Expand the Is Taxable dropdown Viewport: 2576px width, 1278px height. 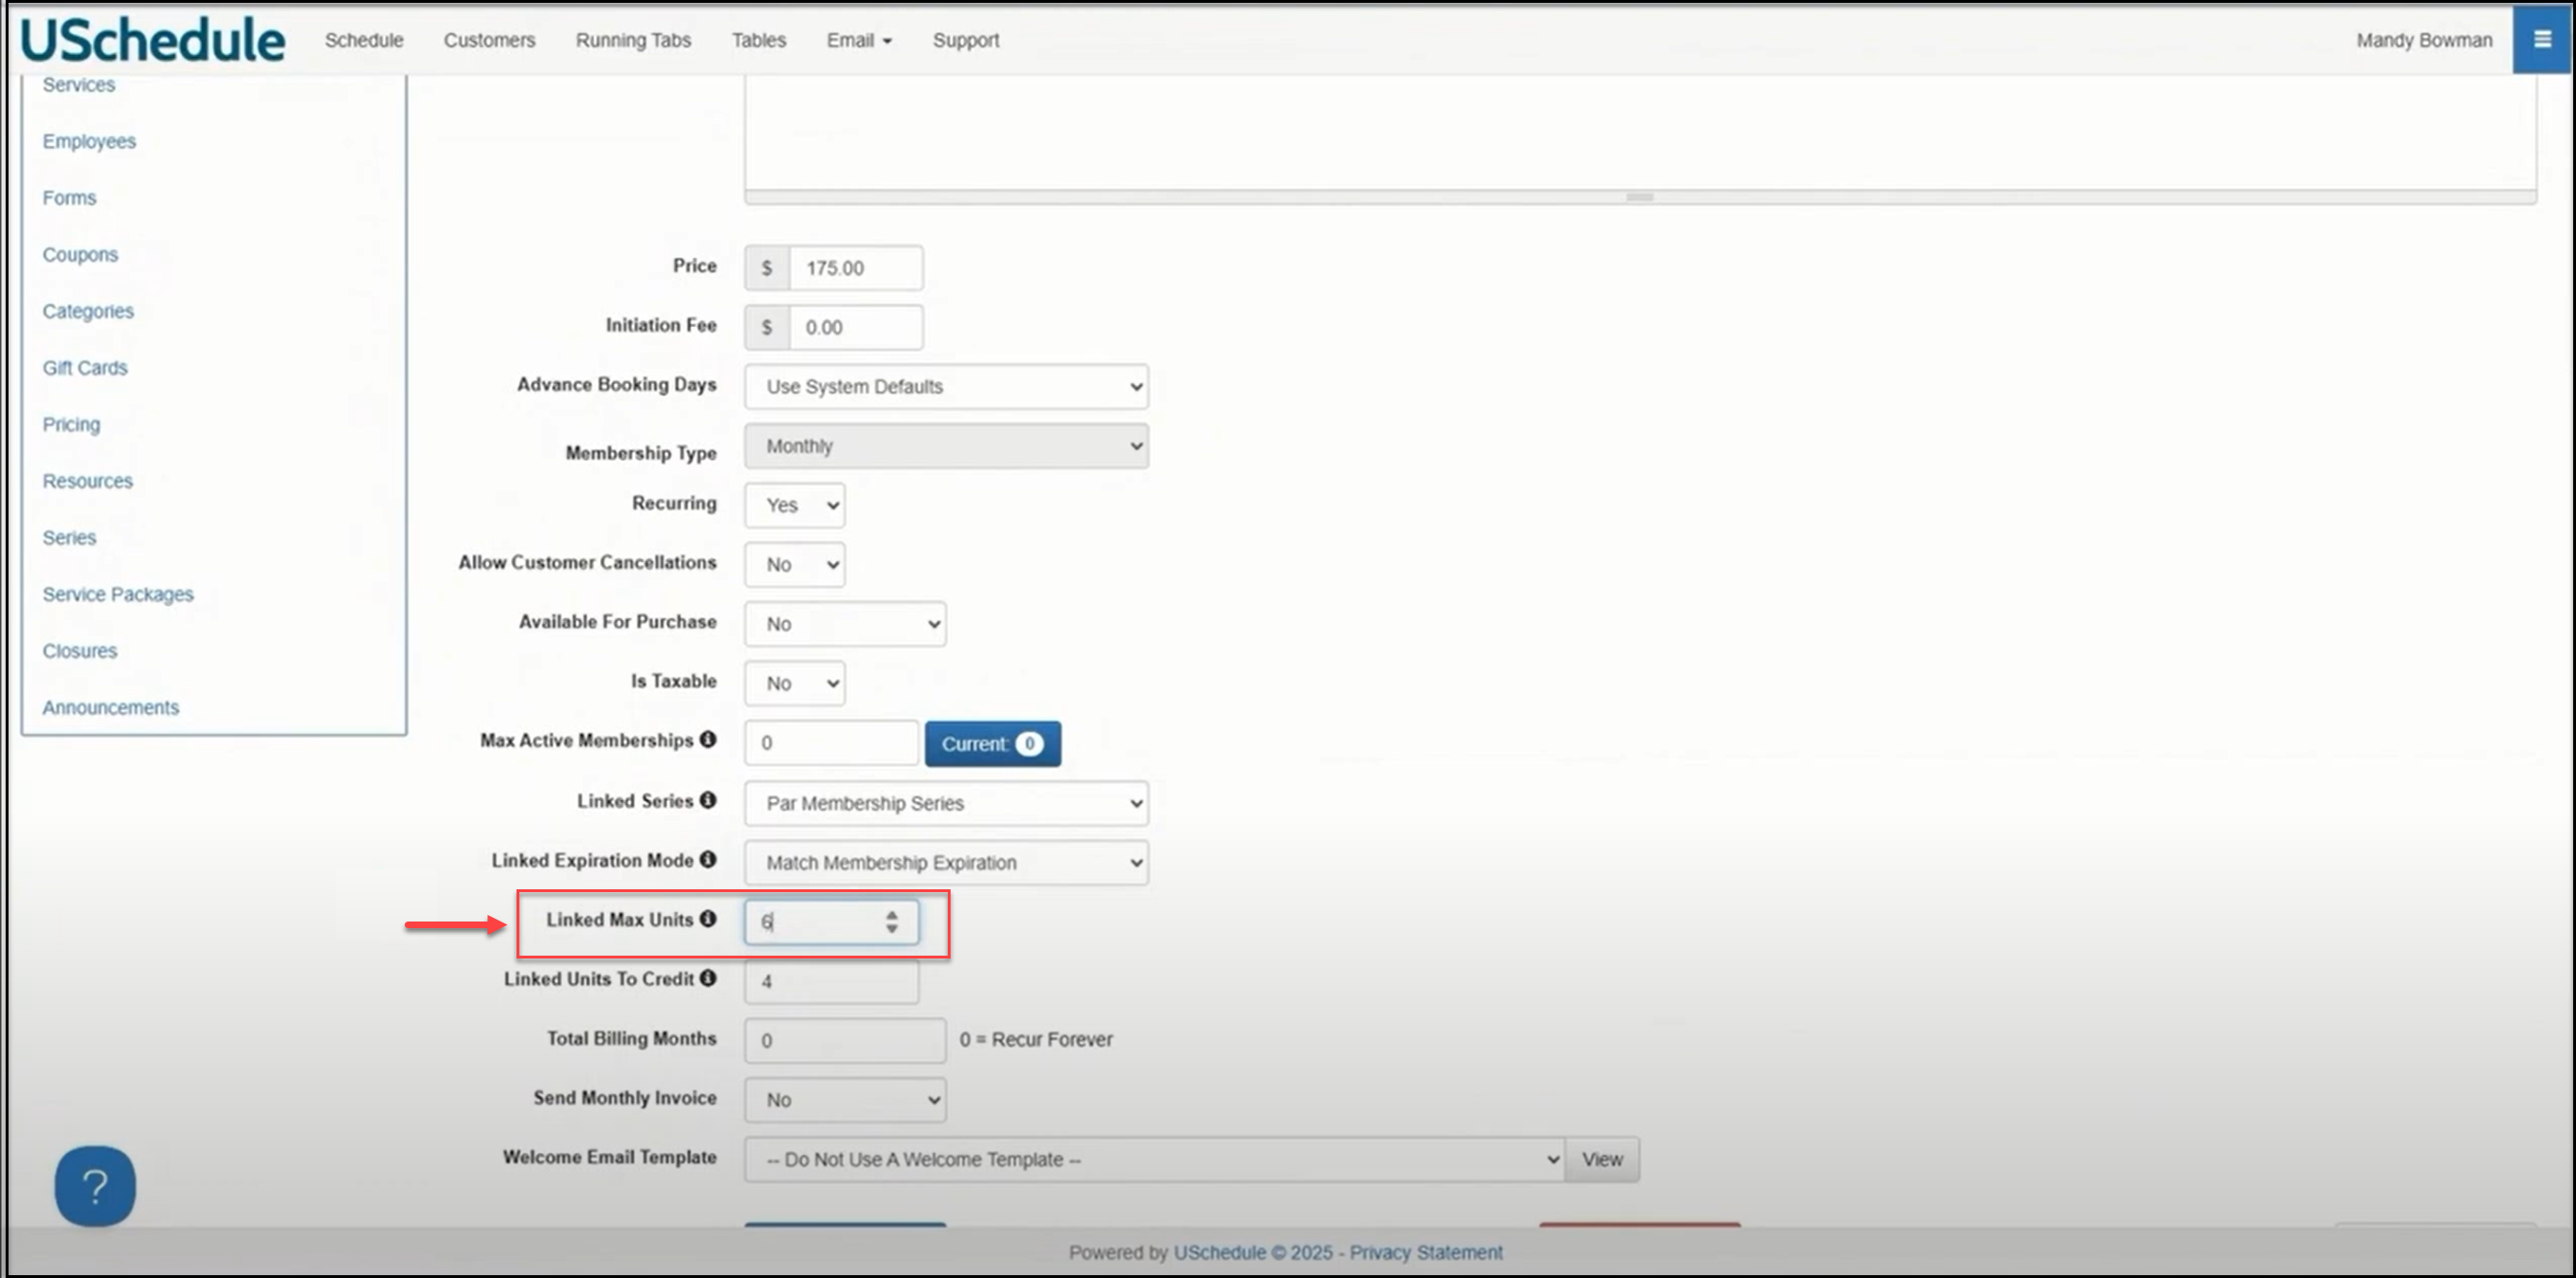point(794,683)
